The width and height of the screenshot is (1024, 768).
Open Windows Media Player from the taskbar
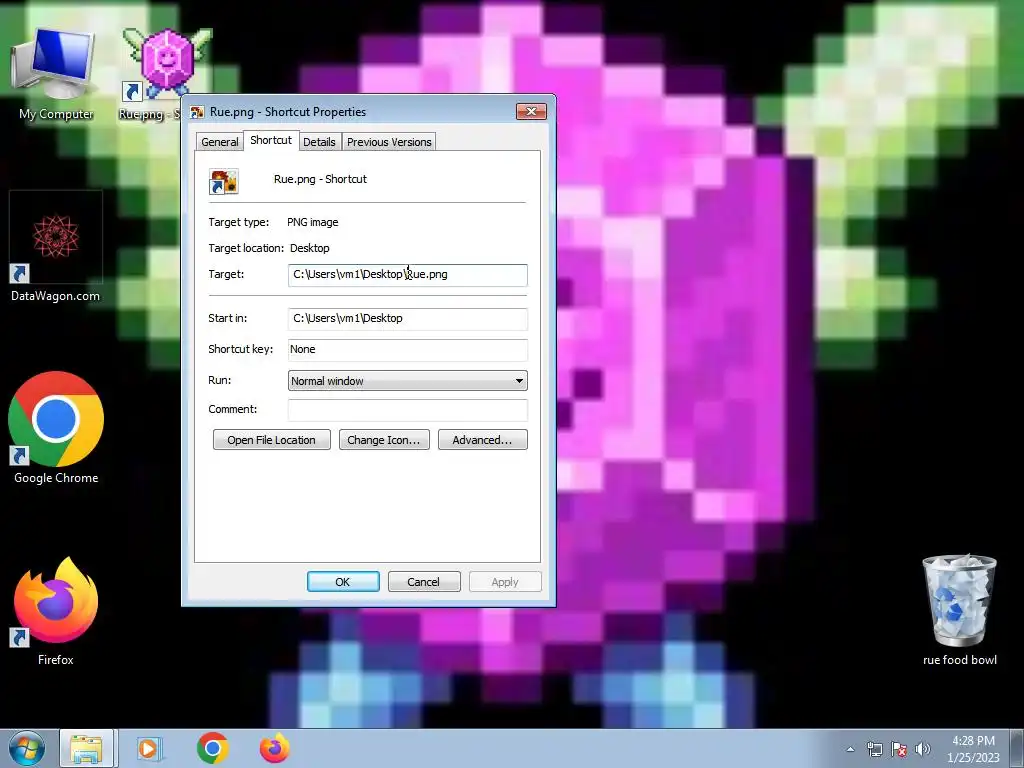click(x=149, y=748)
